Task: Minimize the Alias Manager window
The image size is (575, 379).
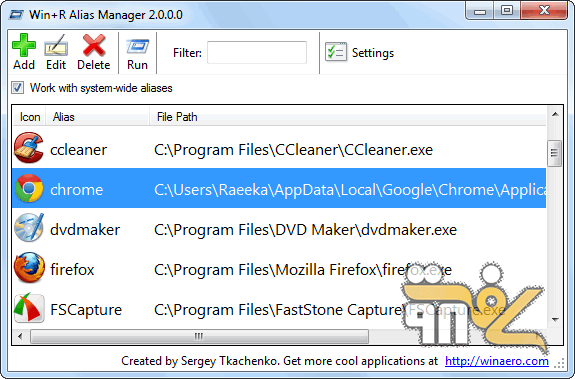Action: pos(480,11)
